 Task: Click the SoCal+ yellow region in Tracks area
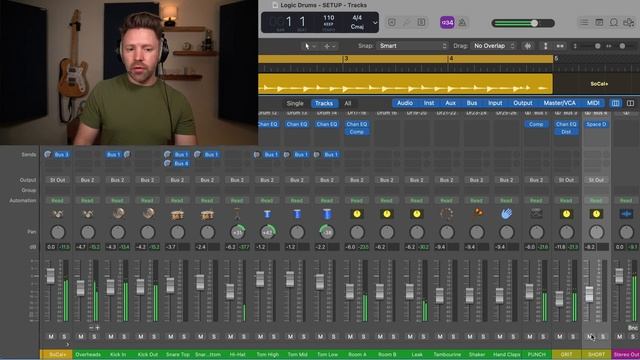405,84
